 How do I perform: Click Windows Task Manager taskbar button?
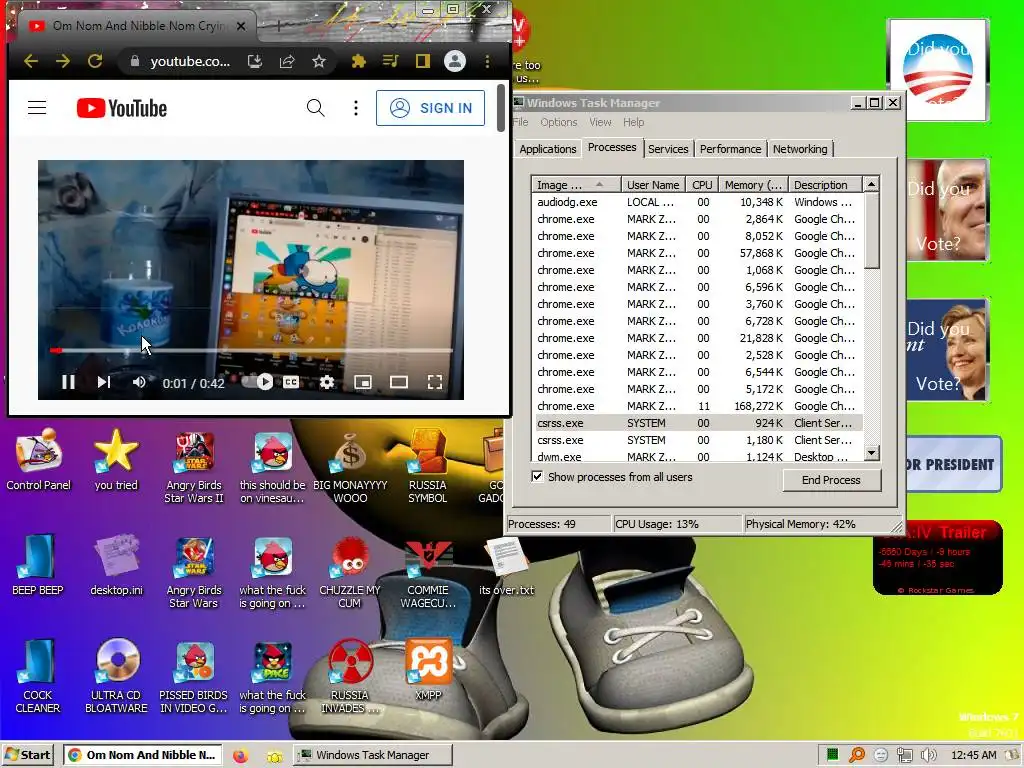(x=372, y=755)
